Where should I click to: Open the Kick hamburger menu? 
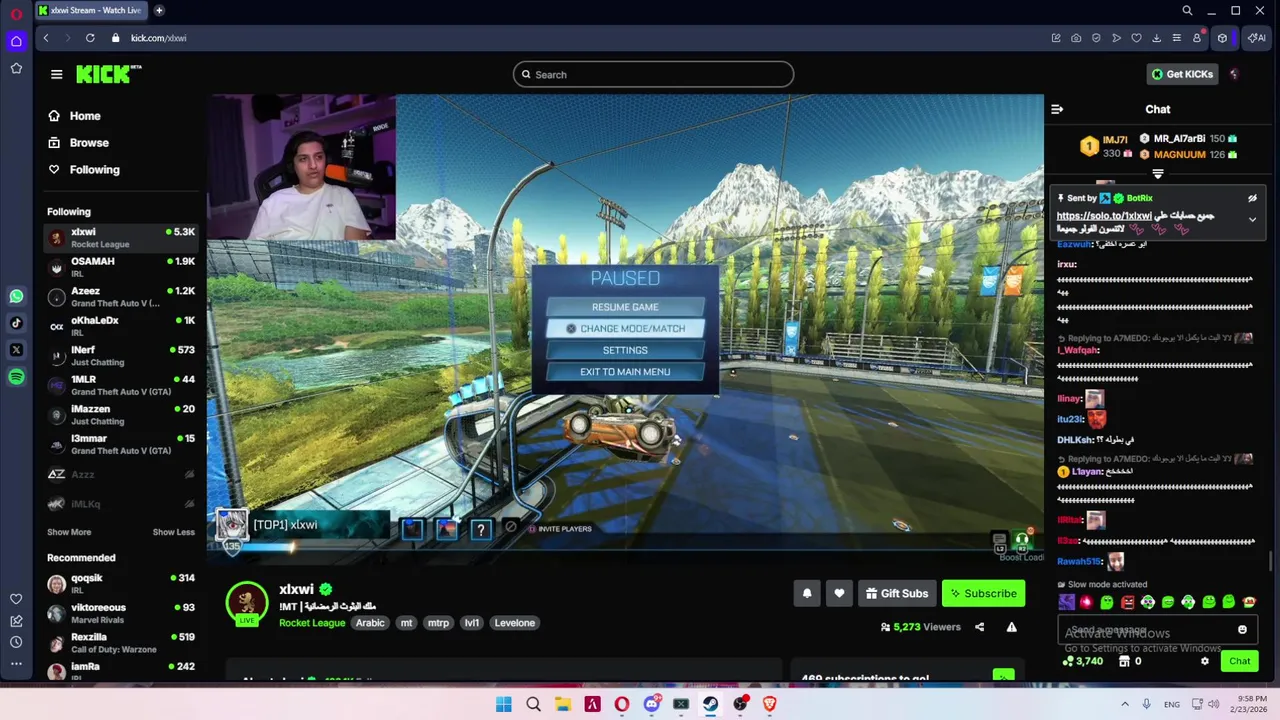[x=57, y=74]
